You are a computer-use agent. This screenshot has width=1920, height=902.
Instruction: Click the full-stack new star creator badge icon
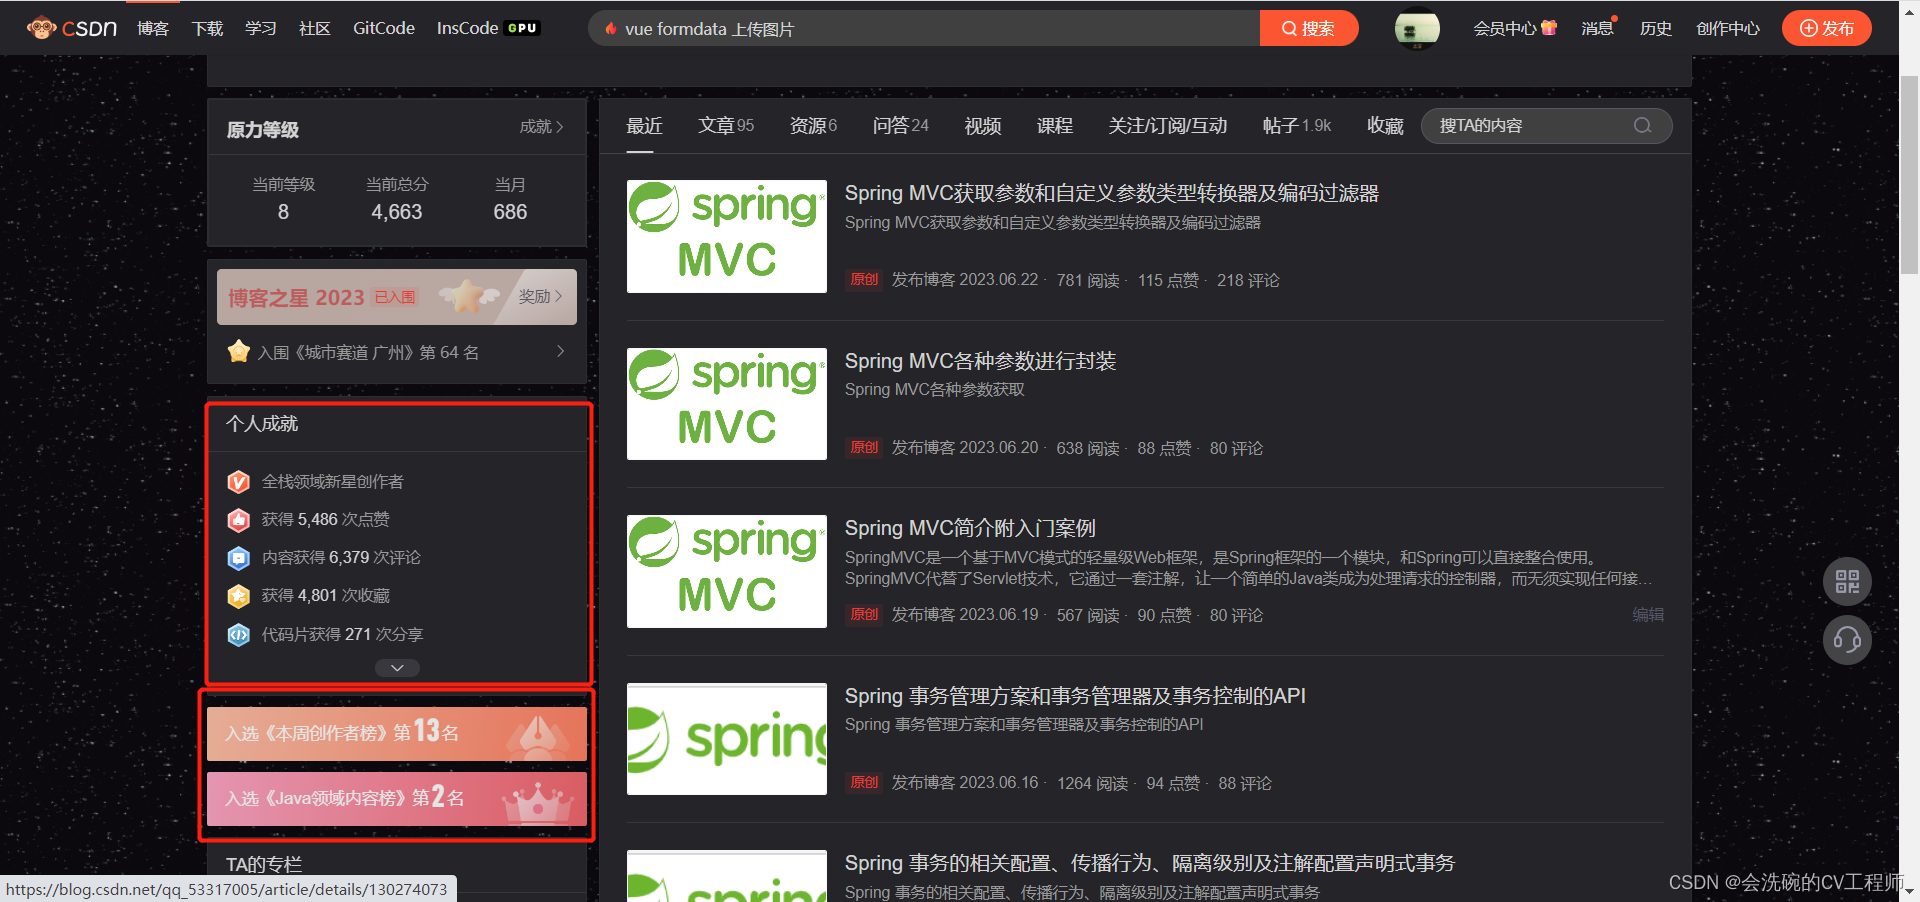[239, 482]
